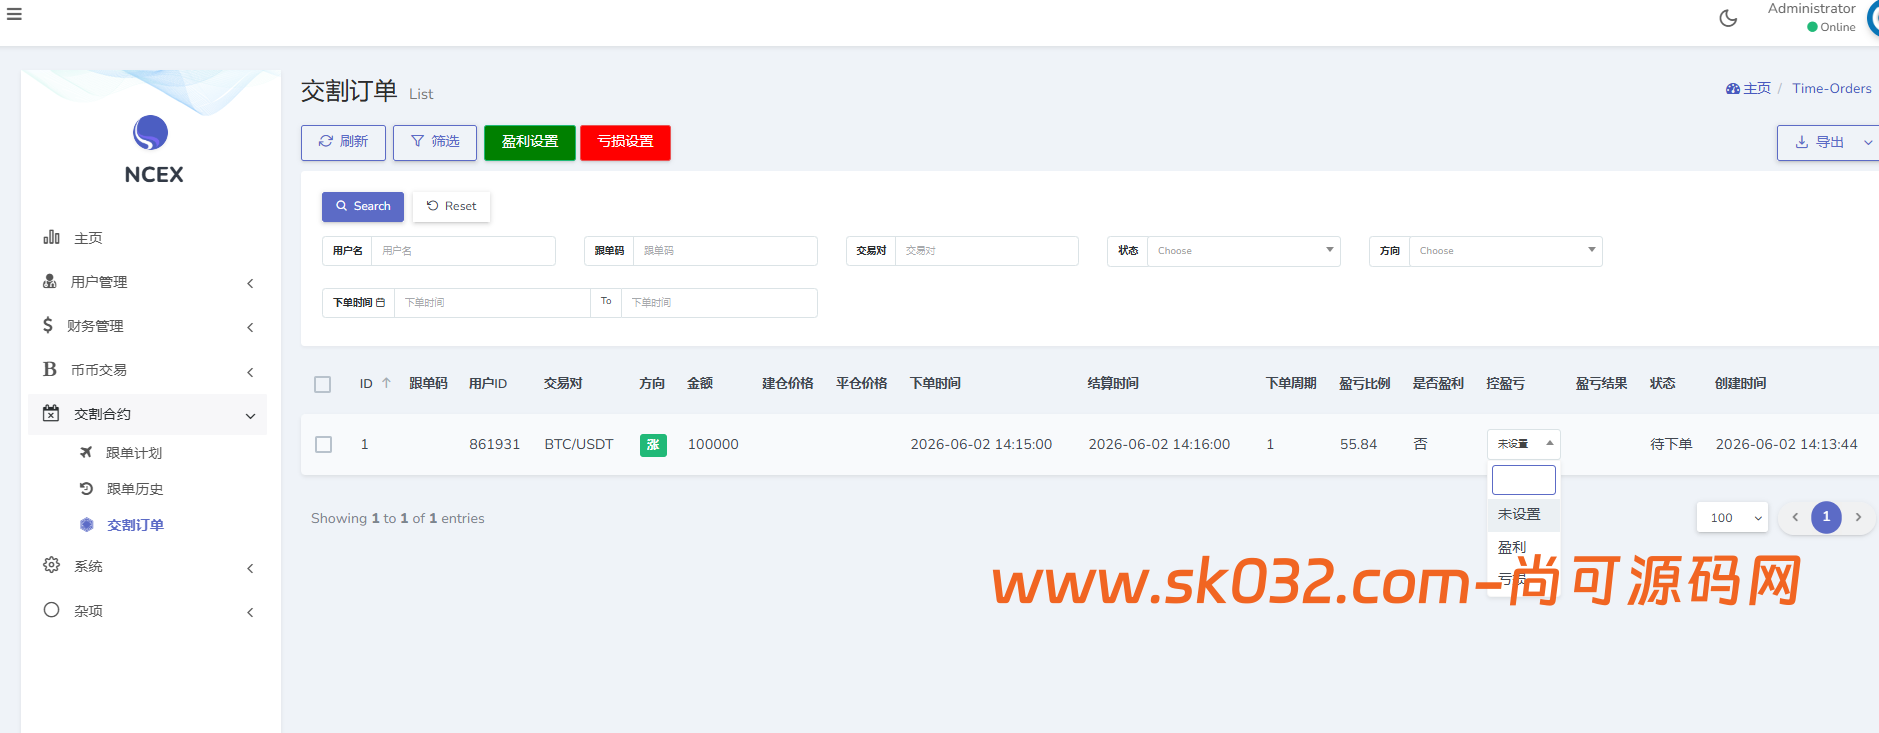Click the 用户ID cell 861931

point(495,444)
